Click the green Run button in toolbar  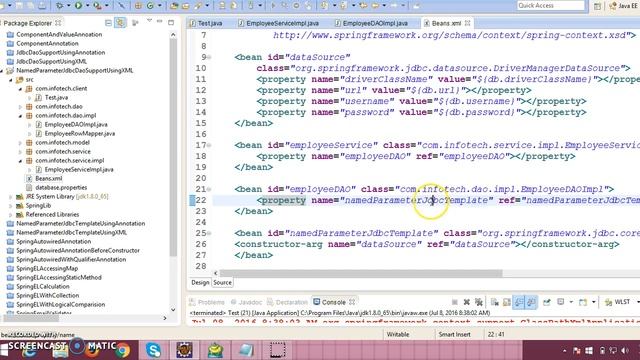(78, 6)
